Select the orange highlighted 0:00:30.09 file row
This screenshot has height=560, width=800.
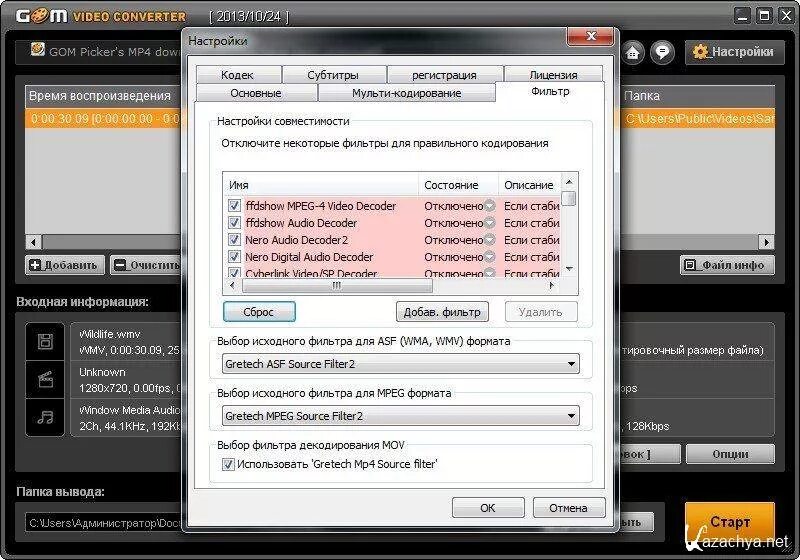coord(104,118)
